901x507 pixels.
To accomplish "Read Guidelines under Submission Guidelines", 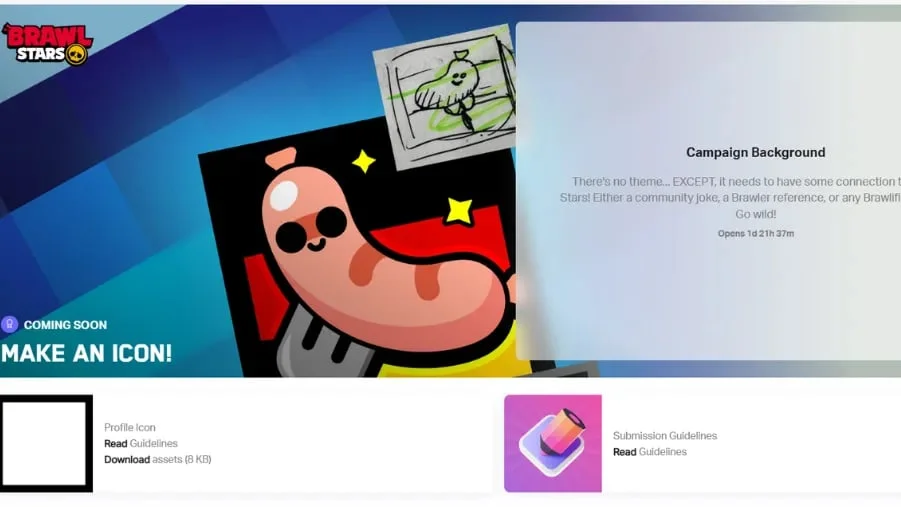I will point(650,452).
